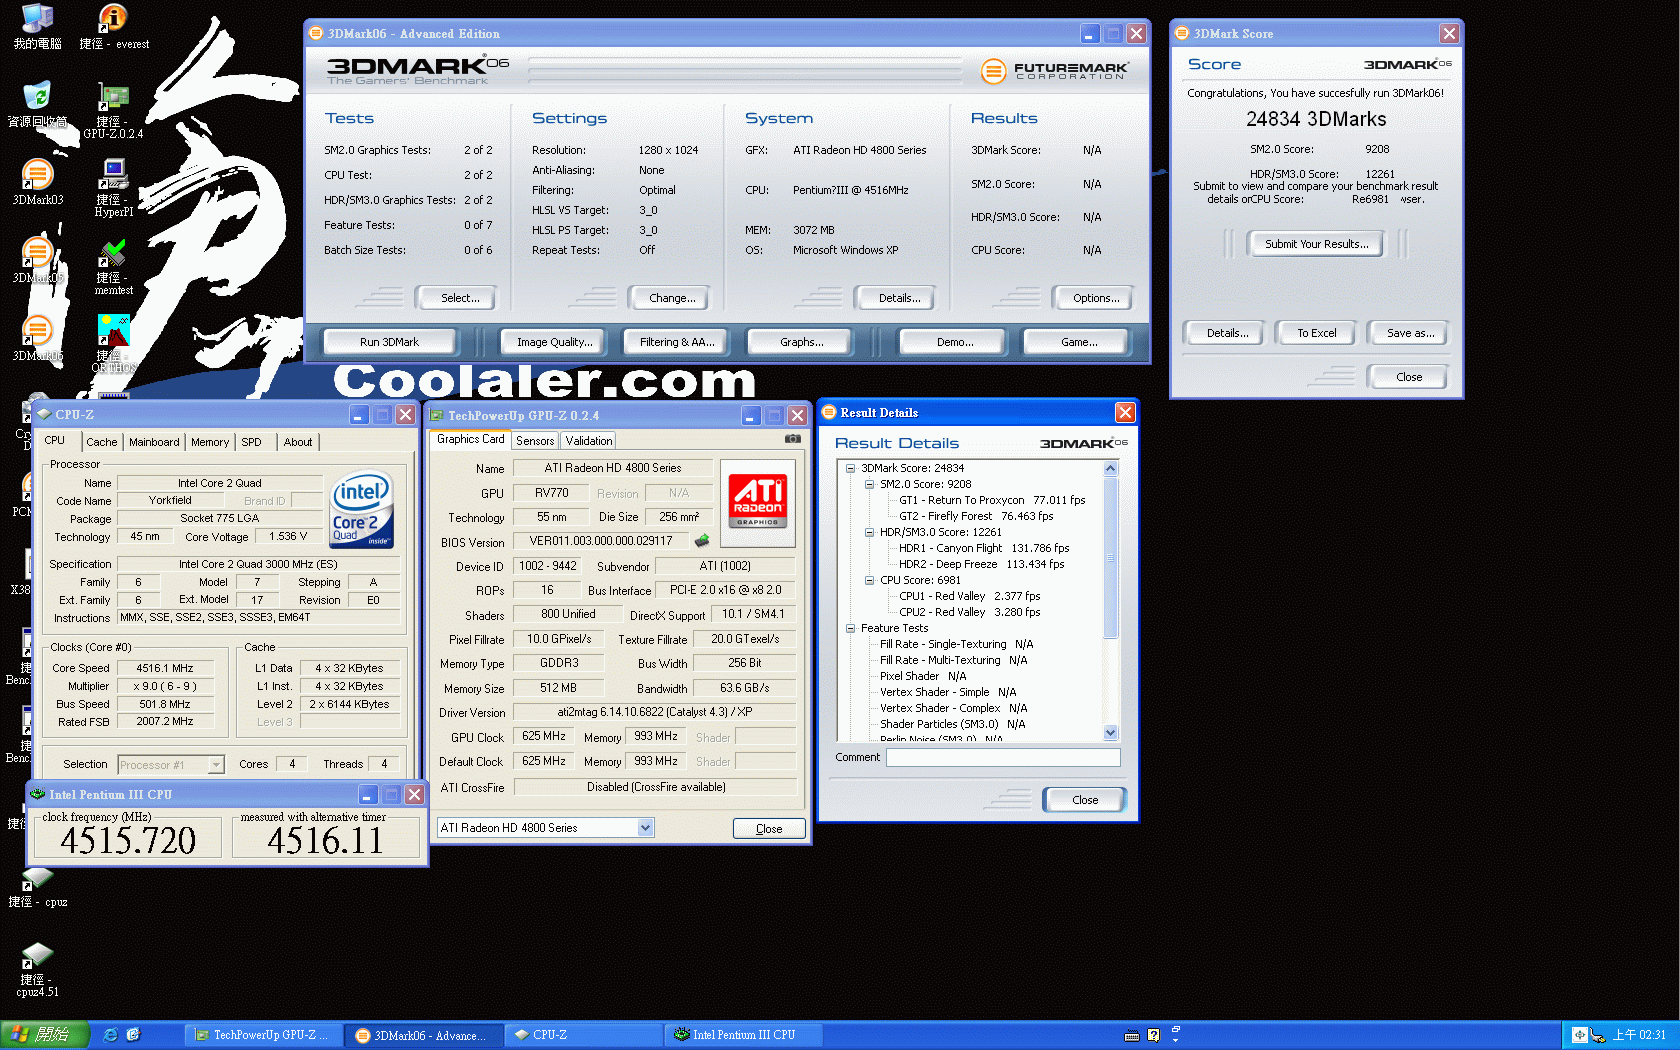Close the 3DMark Score window via Close button

coord(1408,377)
